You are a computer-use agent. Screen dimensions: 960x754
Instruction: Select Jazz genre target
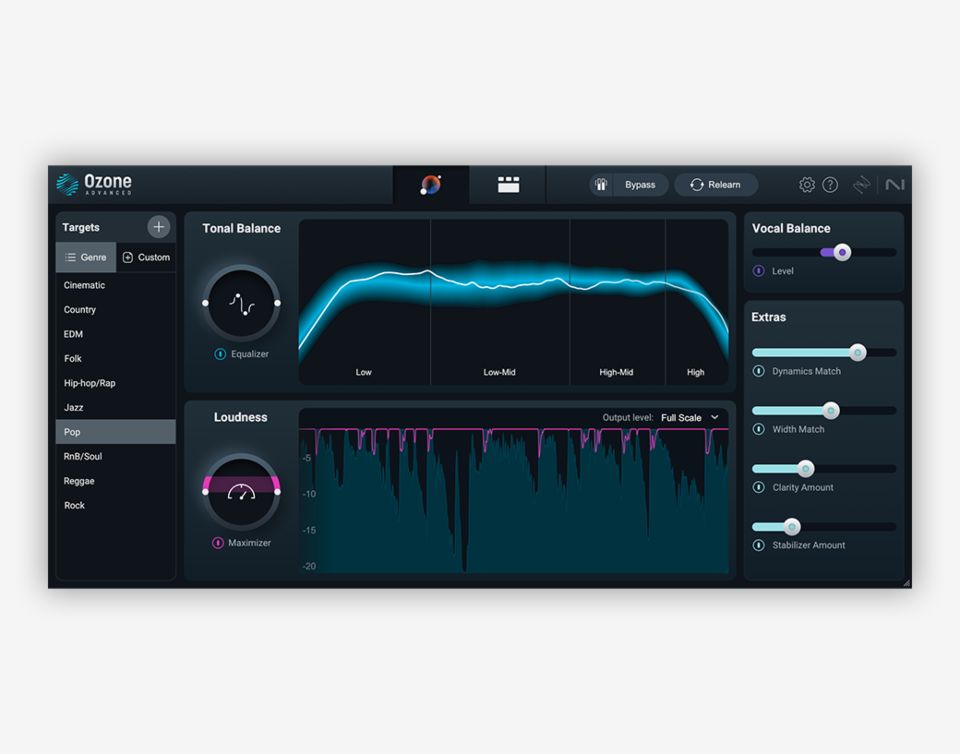(74, 408)
